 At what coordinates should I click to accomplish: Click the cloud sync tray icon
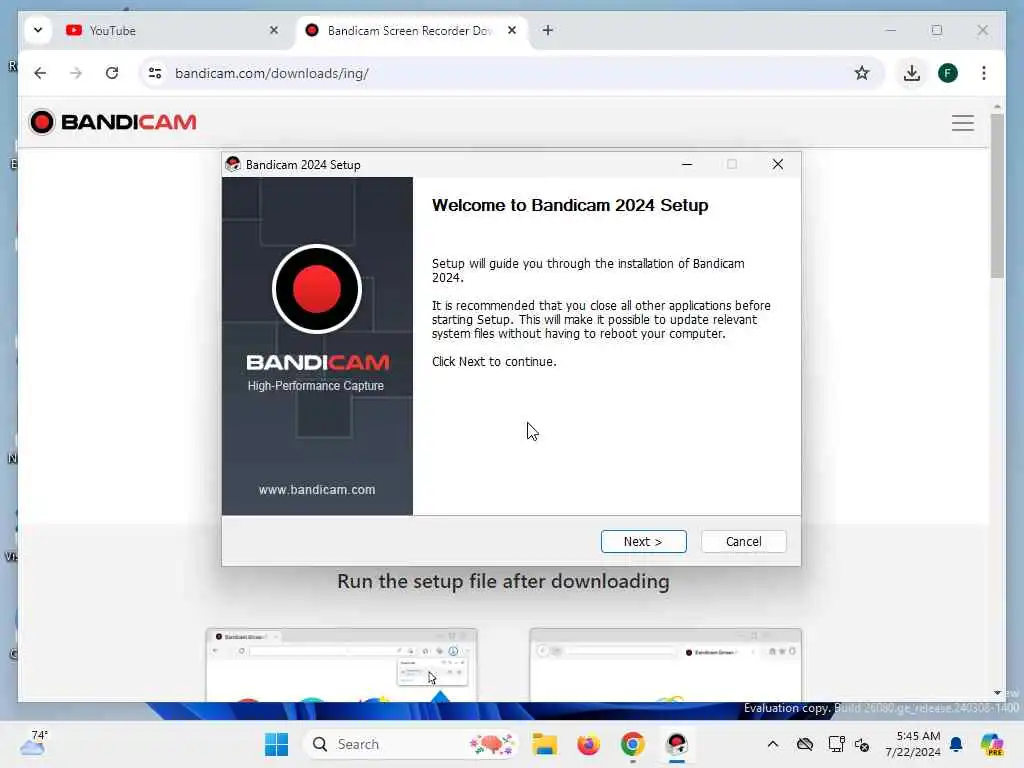pyautogui.click(x=805, y=744)
